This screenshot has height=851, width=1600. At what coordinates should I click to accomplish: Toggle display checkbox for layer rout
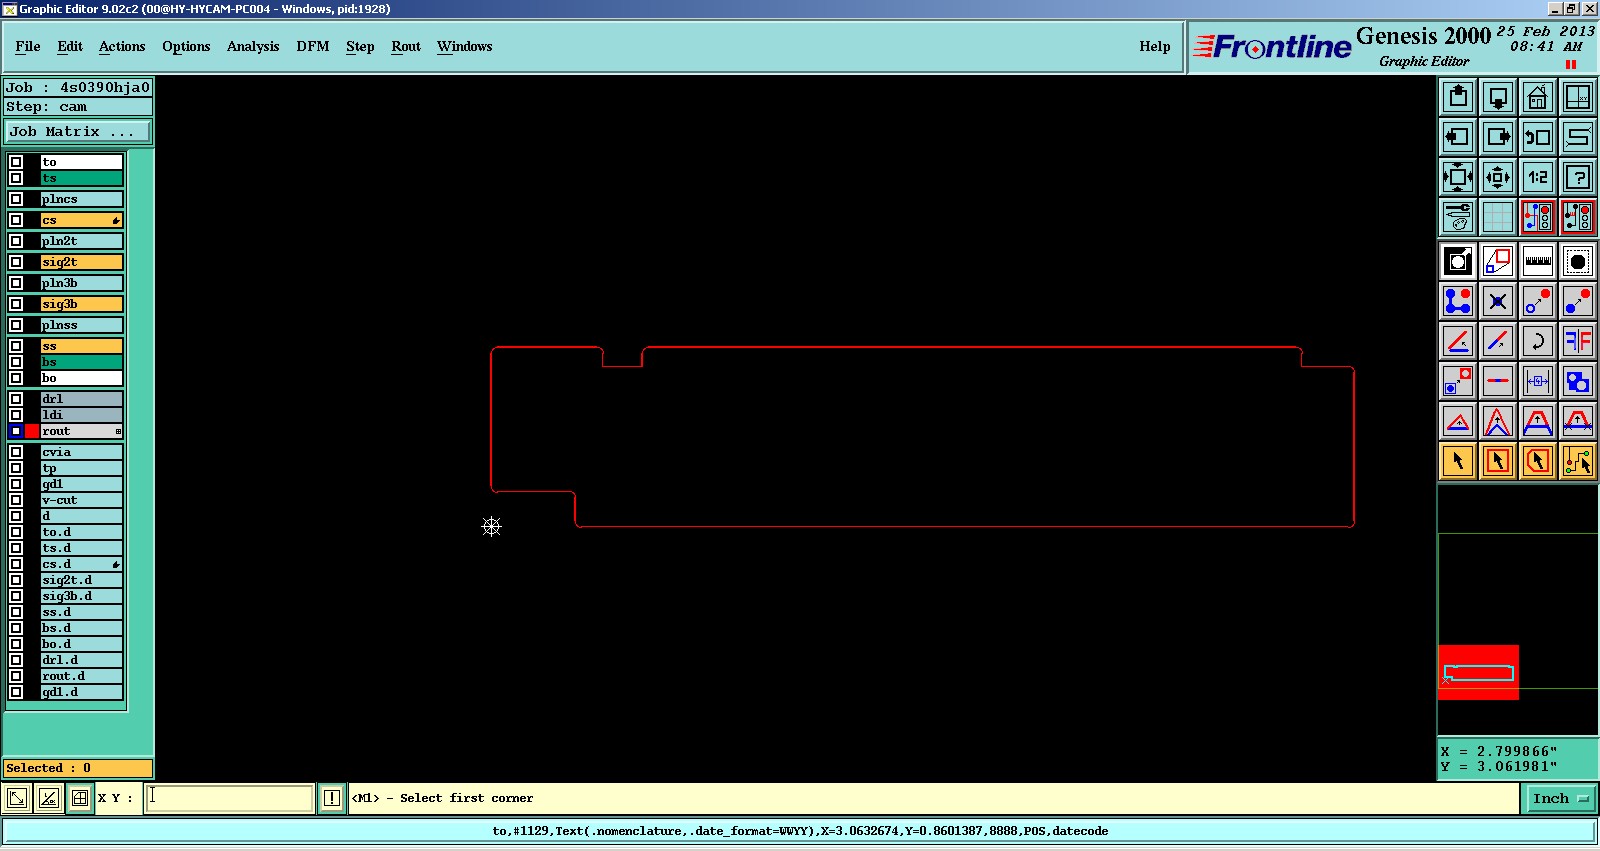(x=16, y=431)
